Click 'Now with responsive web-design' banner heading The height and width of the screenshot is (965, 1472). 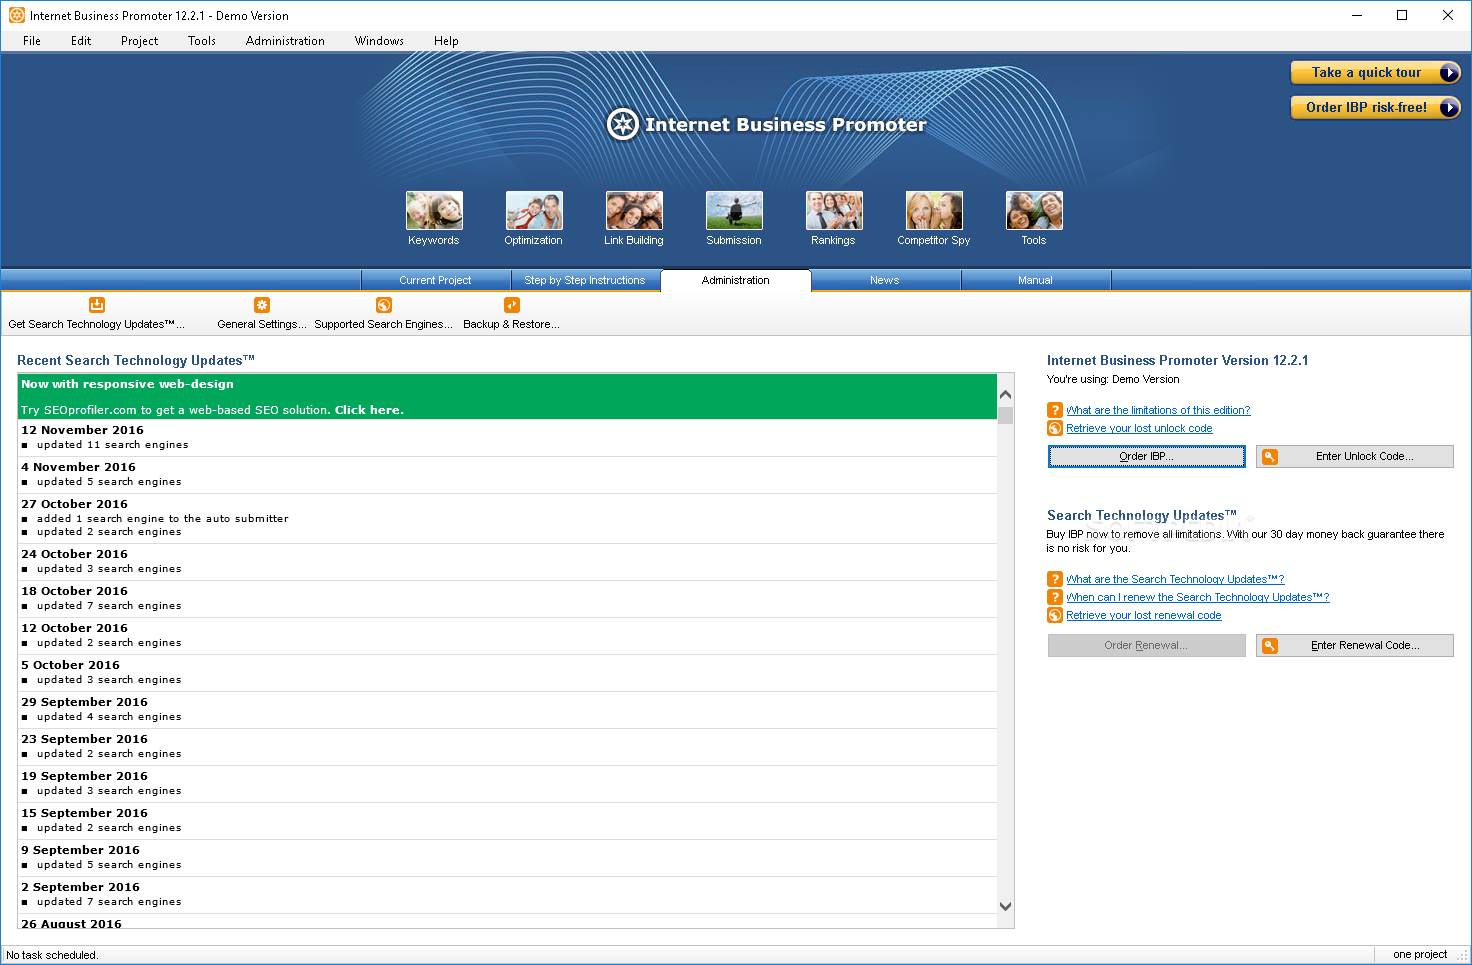127,384
